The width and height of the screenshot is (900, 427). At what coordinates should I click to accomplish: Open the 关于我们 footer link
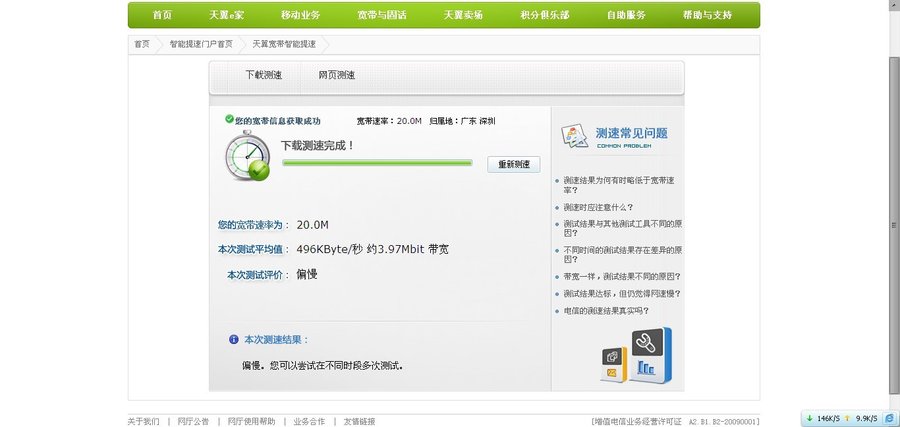coord(143,421)
